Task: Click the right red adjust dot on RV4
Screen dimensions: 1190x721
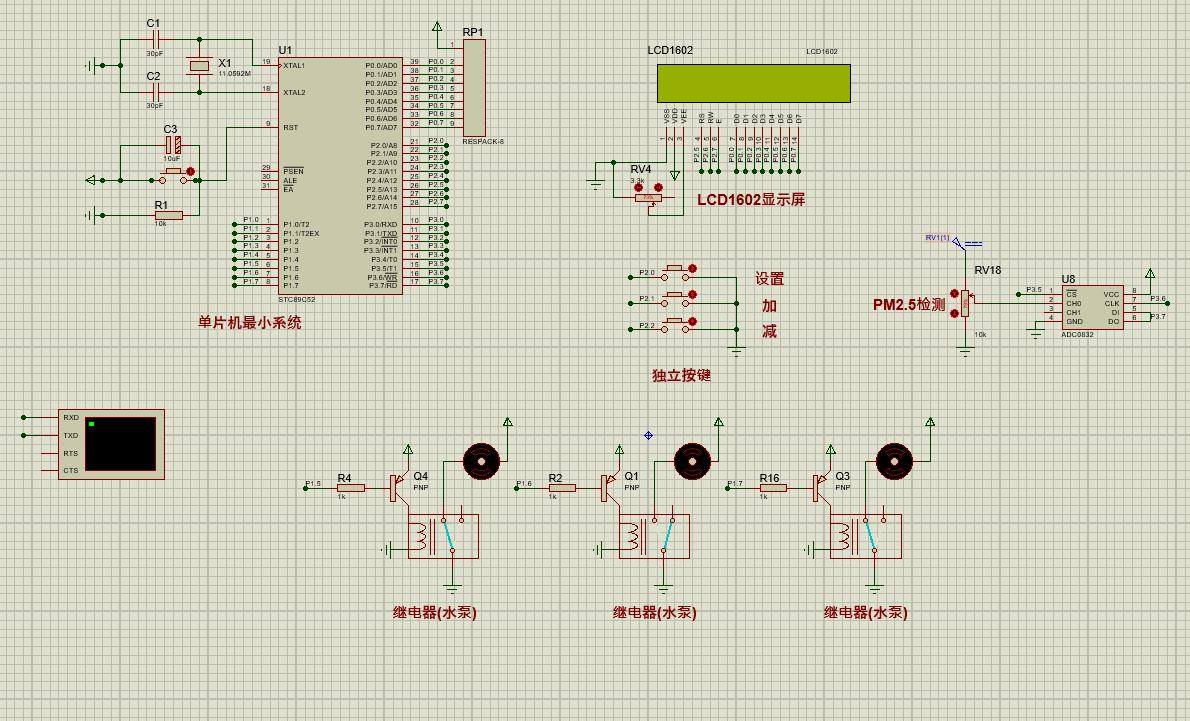Action: (x=658, y=187)
